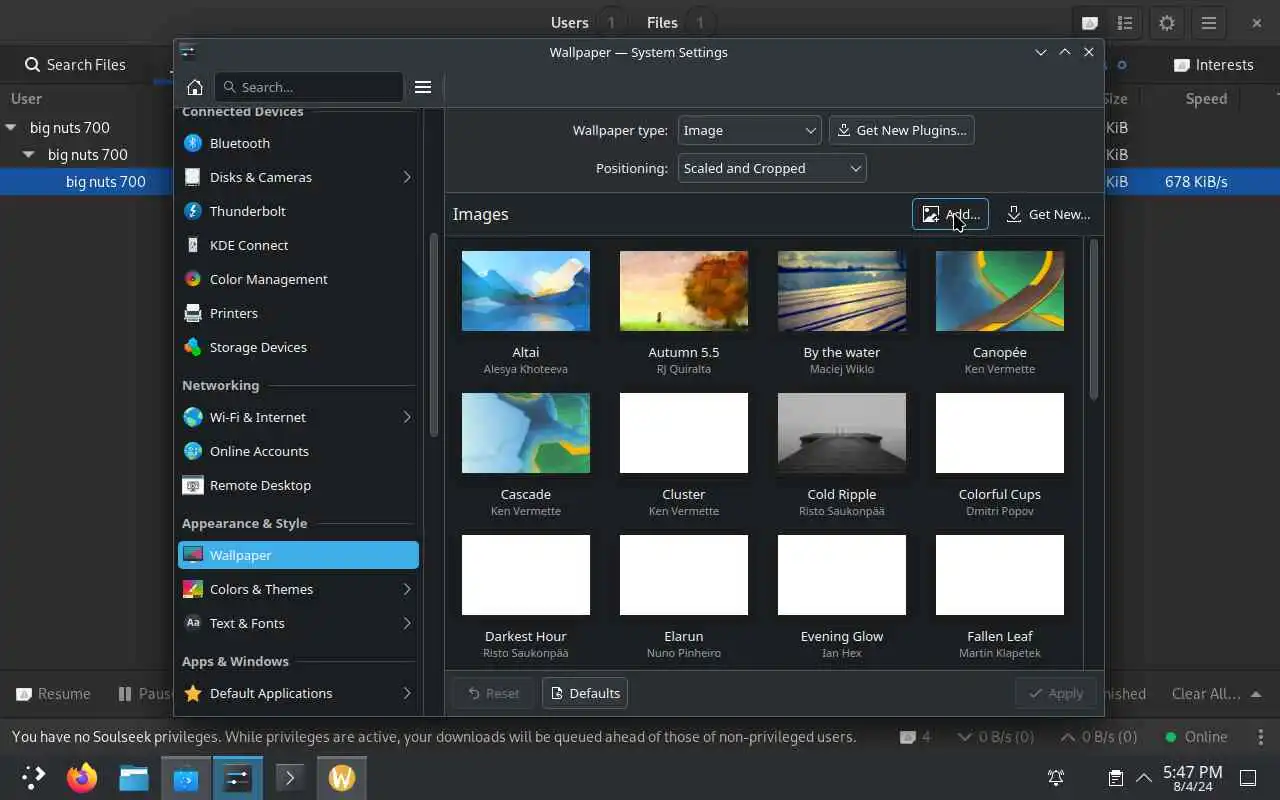Open Remote Desktop settings
Image resolution: width=1280 pixels, height=800 pixels.
point(298,485)
